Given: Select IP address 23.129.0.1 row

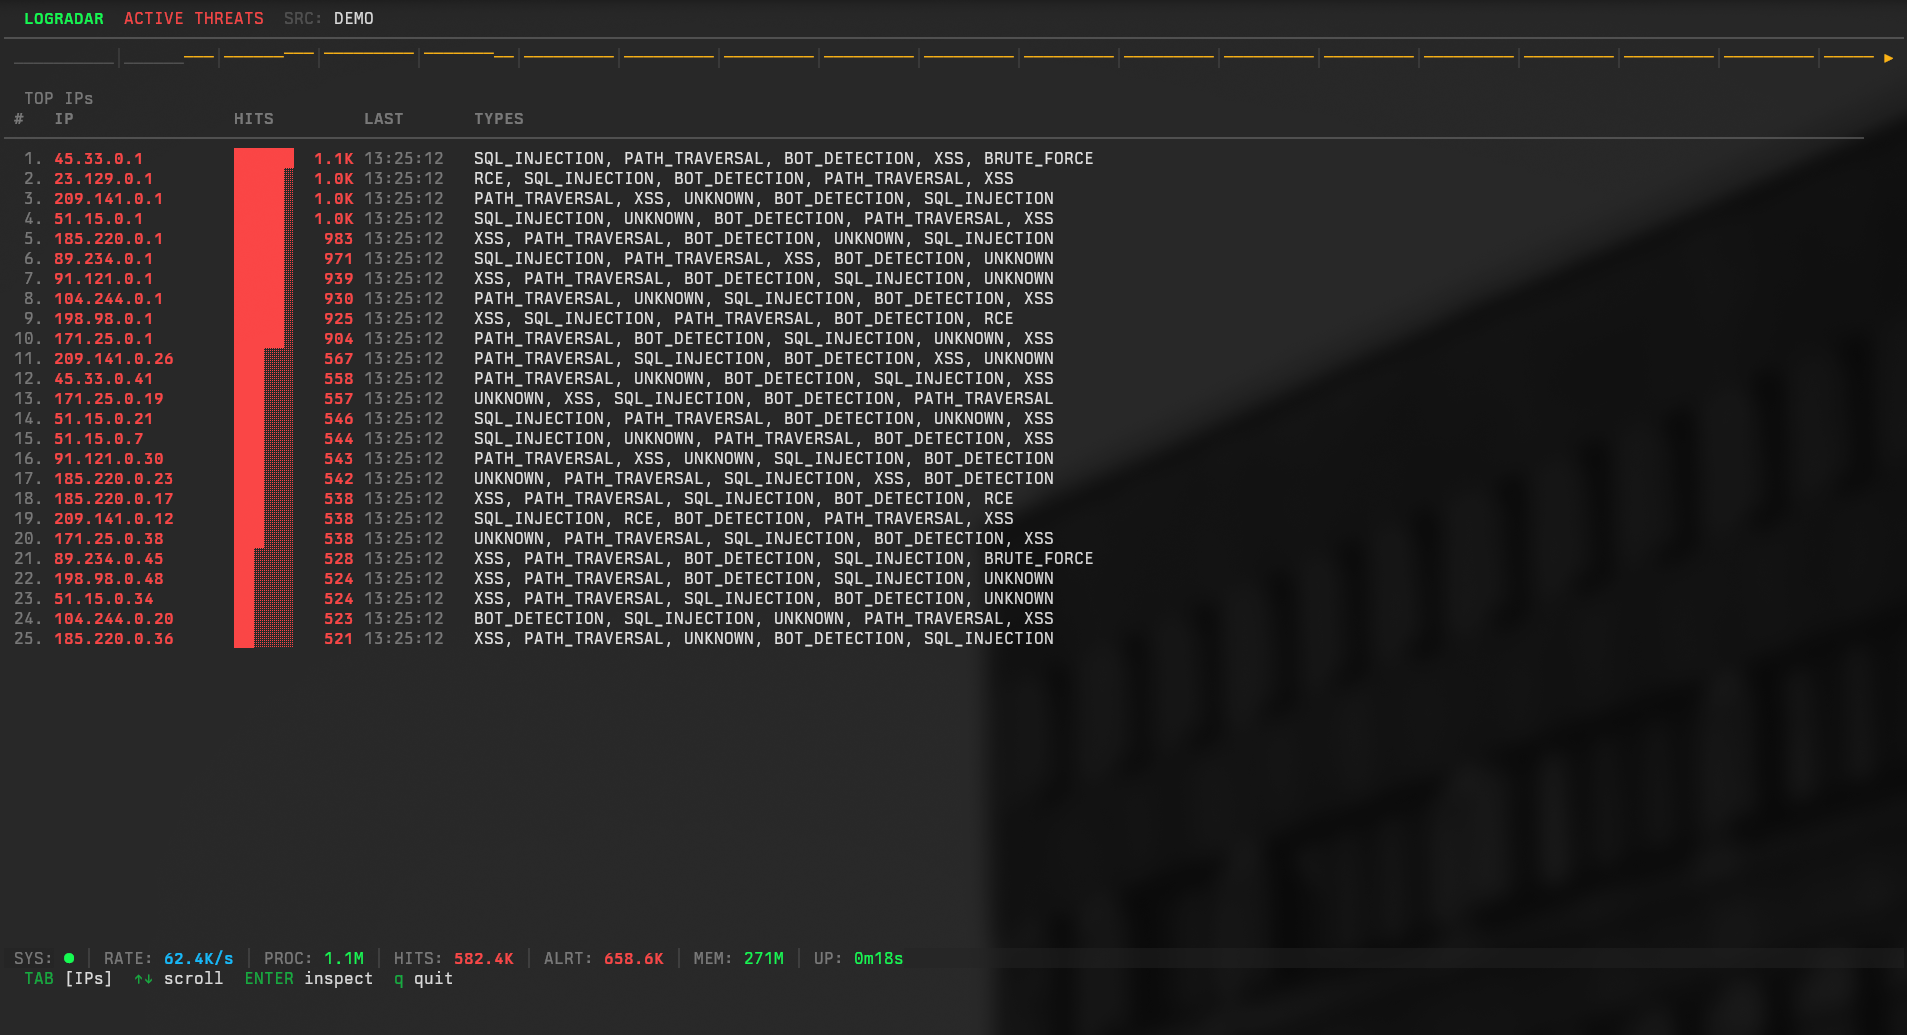Looking at the screenshot, I should 104,179.
